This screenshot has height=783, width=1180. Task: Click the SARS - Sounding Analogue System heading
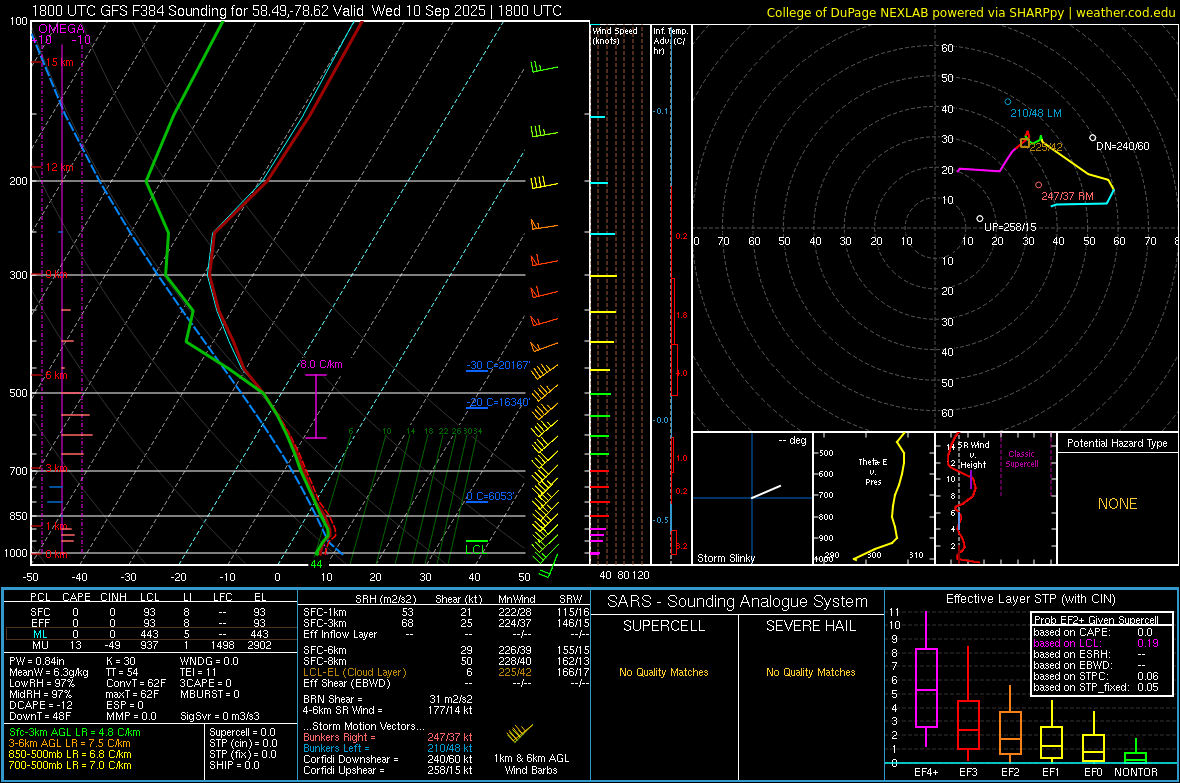click(737, 602)
